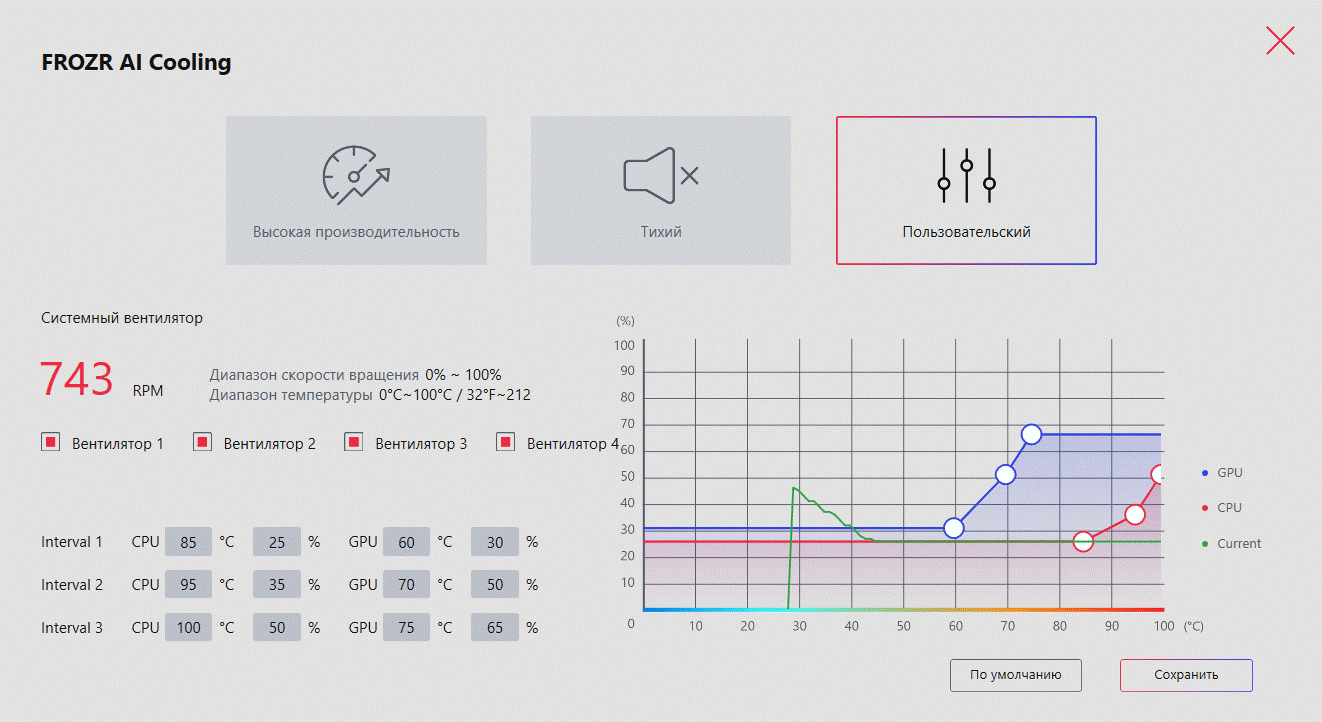Screen dimensions: 1322x722
Task: Edit Interval 3 CPU percent field
Action: tap(277, 628)
